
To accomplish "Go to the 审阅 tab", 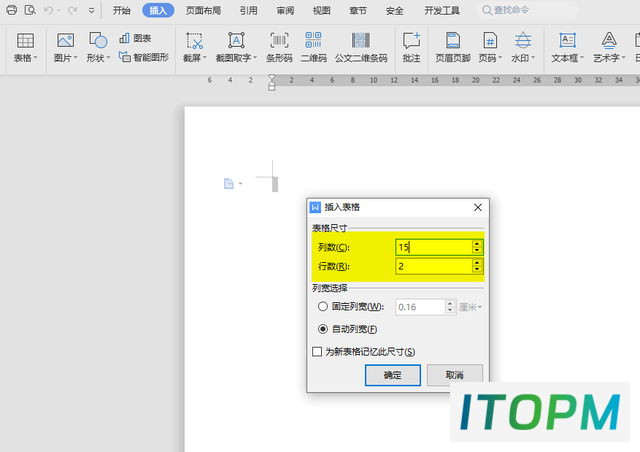I will (x=285, y=11).
